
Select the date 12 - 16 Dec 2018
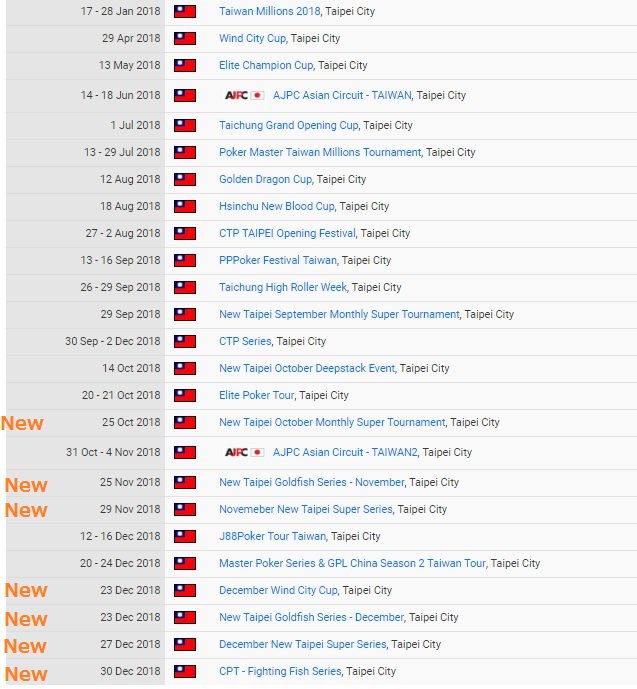[x=120, y=537]
